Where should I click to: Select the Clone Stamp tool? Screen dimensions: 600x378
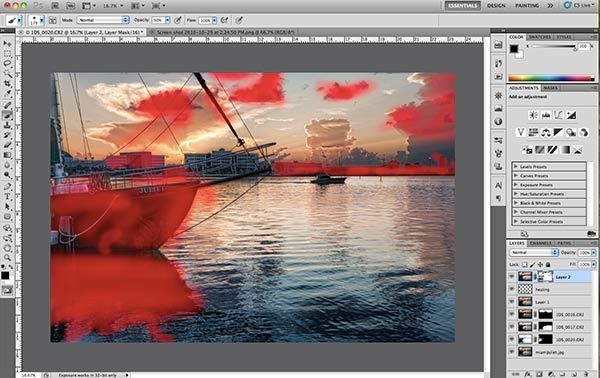pos(7,125)
